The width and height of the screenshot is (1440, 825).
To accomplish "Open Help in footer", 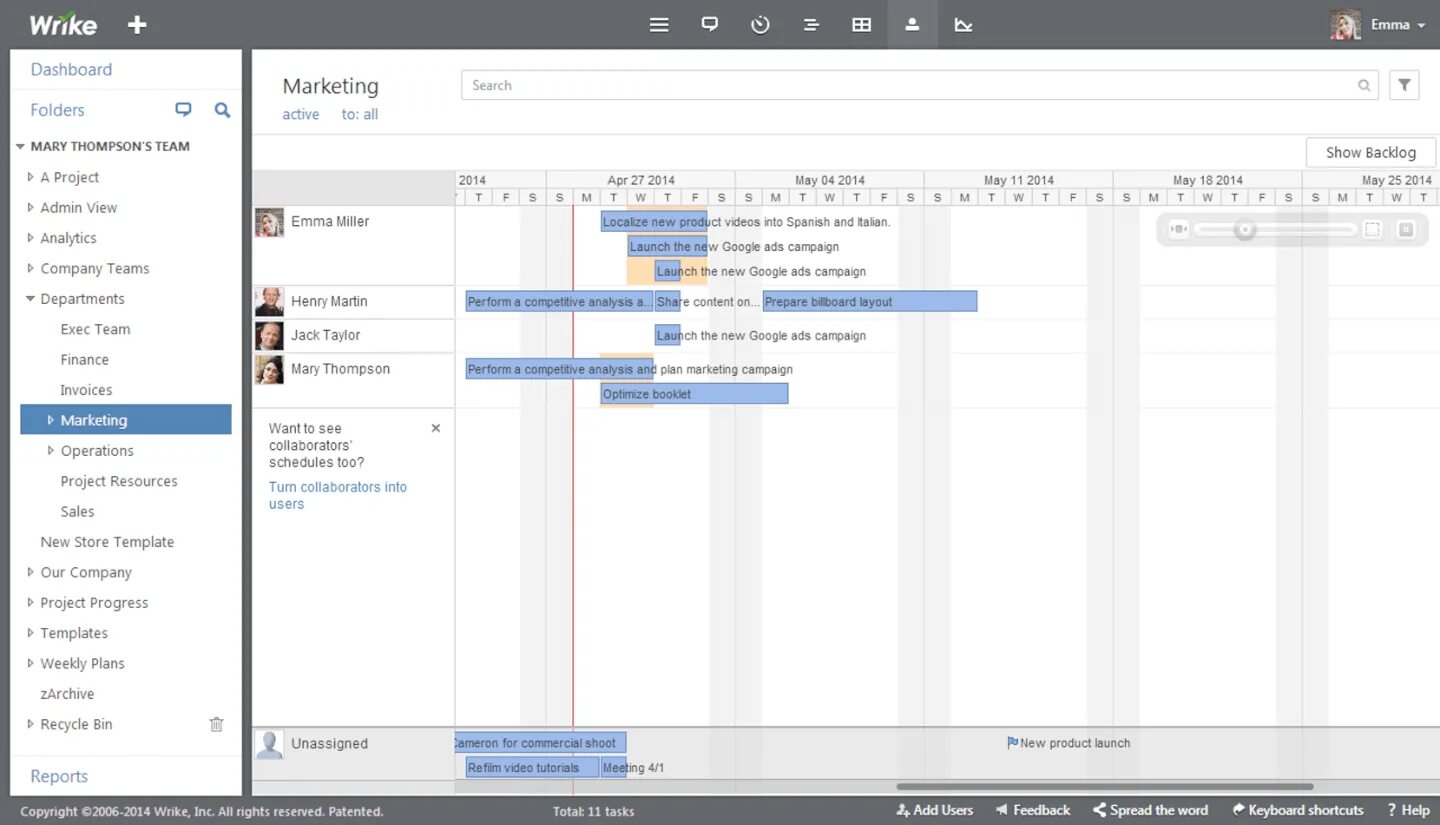I will [x=1408, y=810].
